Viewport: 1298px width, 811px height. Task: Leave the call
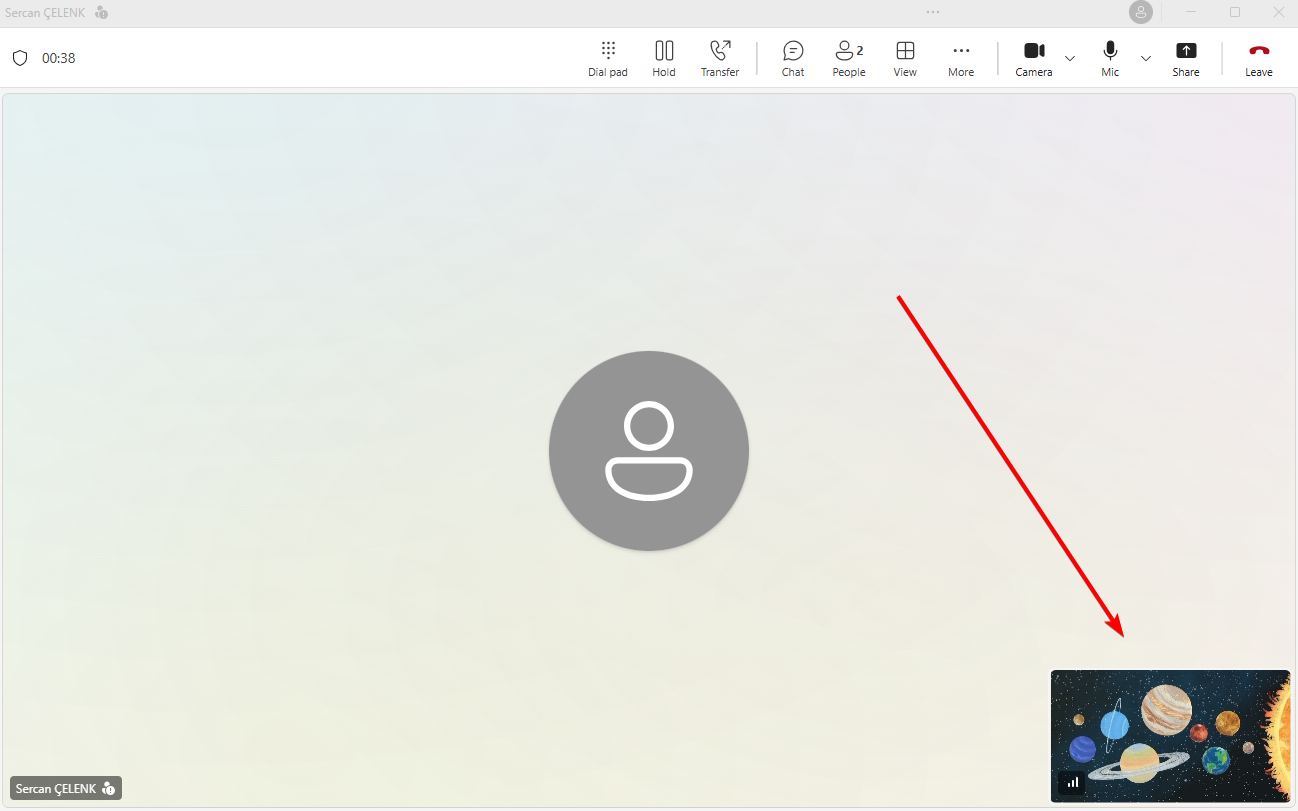(x=1258, y=58)
